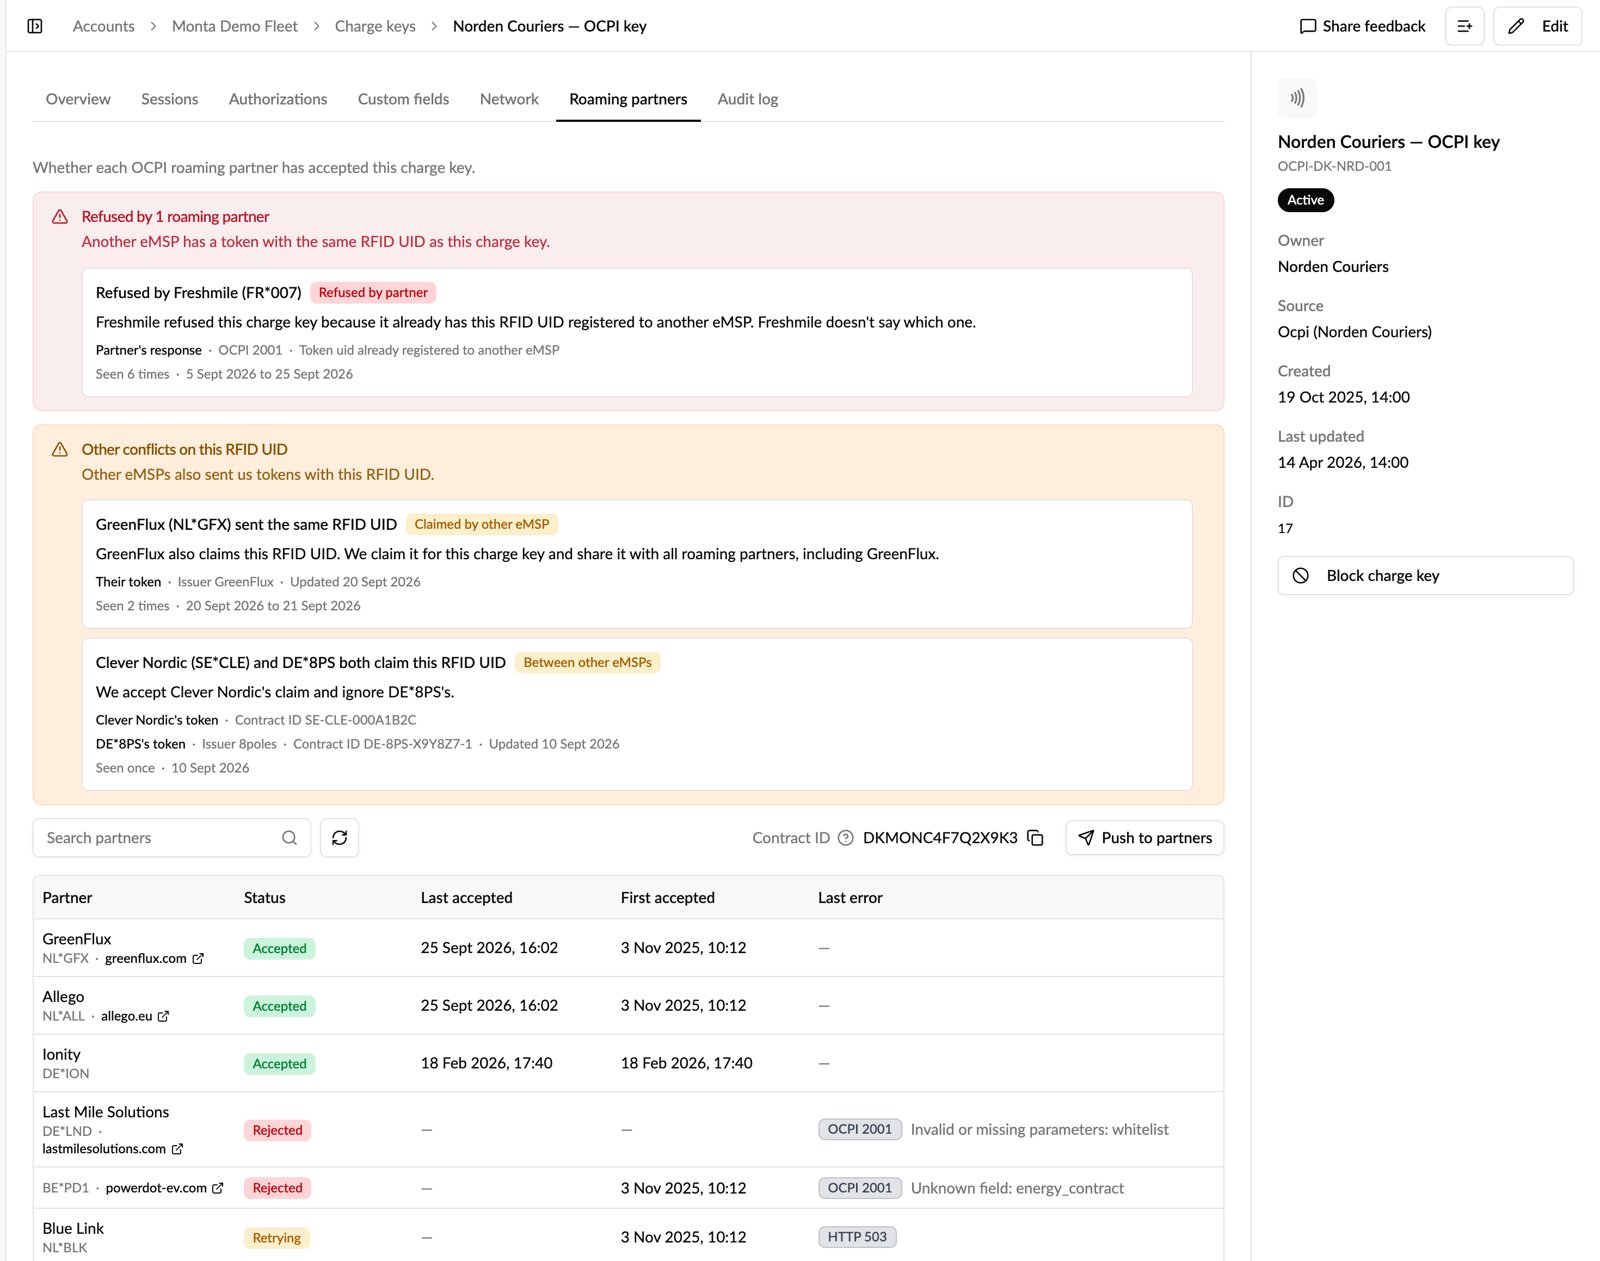Go to the Authorizations tab
The width and height of the screenshot is (1600, 1261).
point(278,99)
